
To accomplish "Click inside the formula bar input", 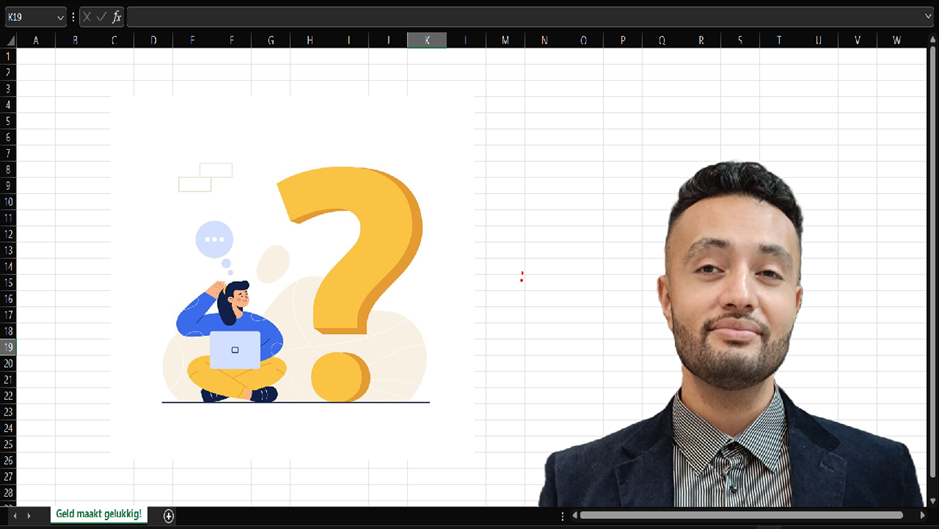I will pos(520,17).
